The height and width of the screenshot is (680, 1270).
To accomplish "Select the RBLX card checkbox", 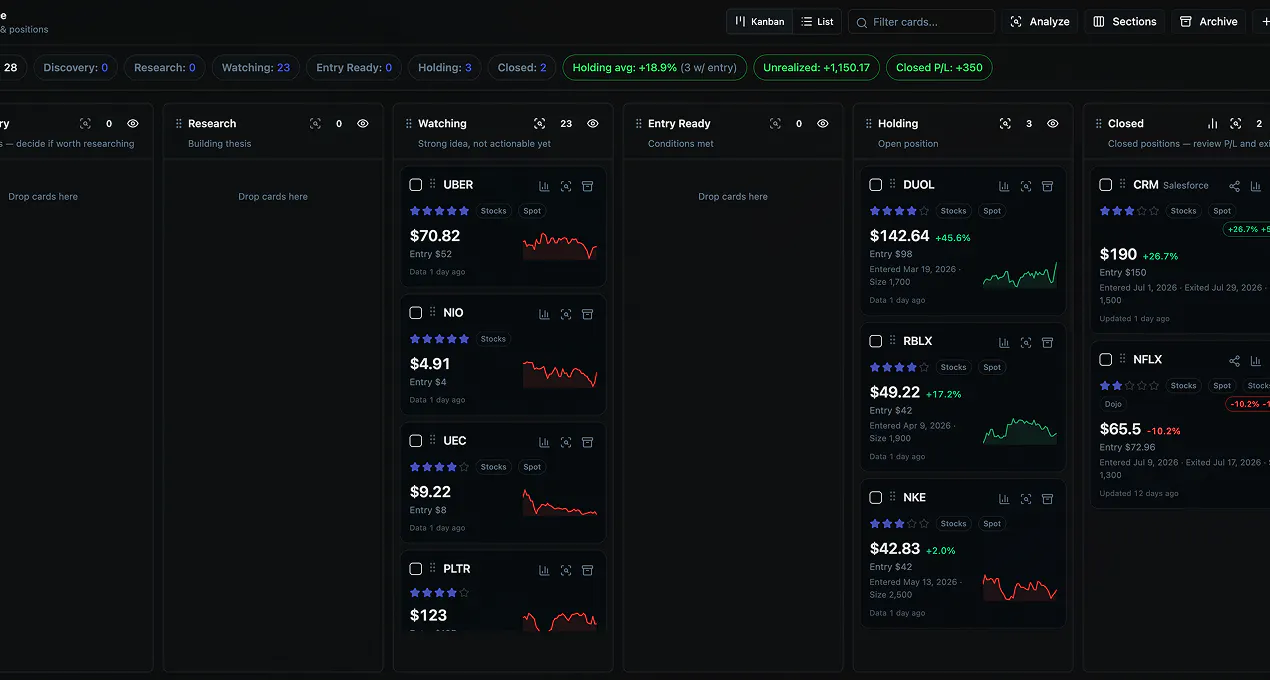I will [876, 341].
